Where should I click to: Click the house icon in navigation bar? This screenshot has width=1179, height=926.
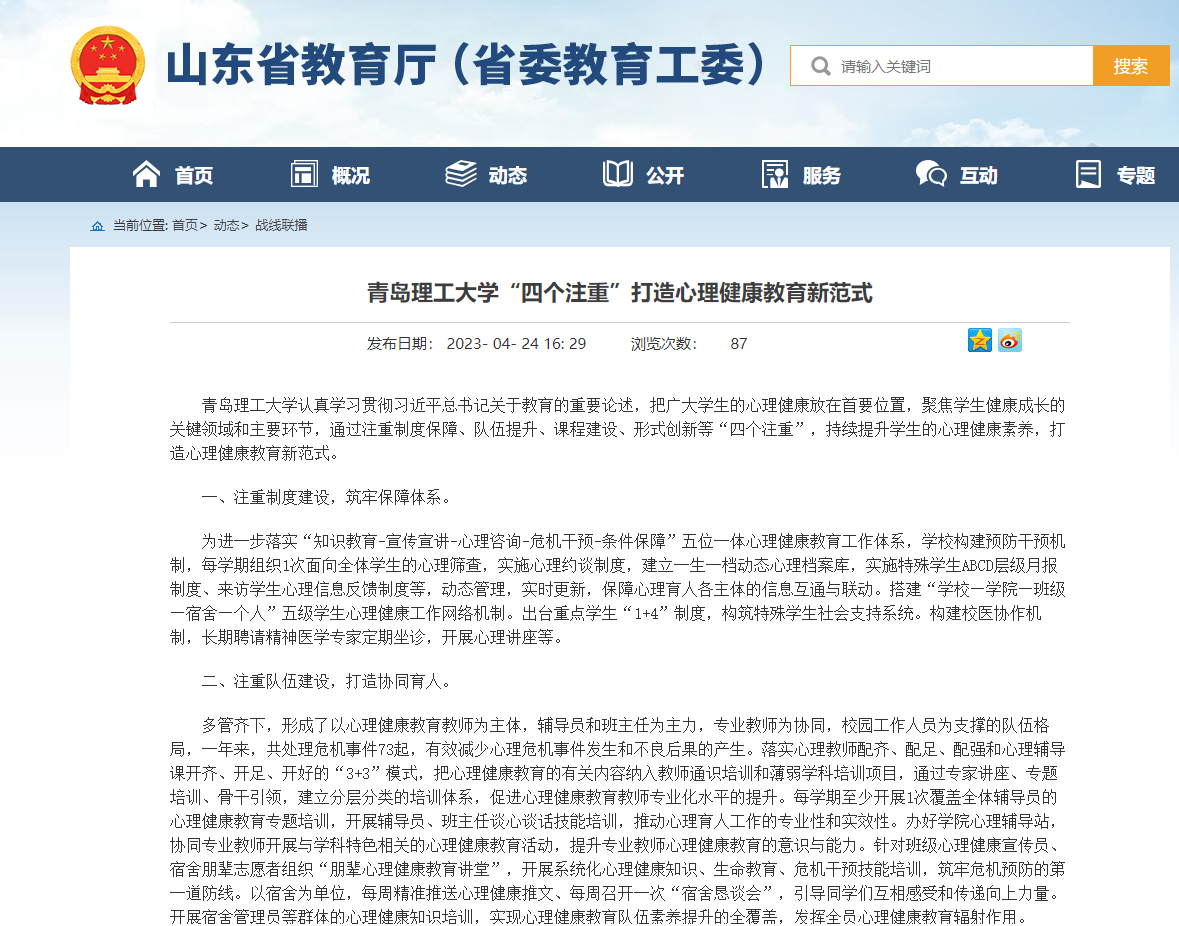coord(146,174)
